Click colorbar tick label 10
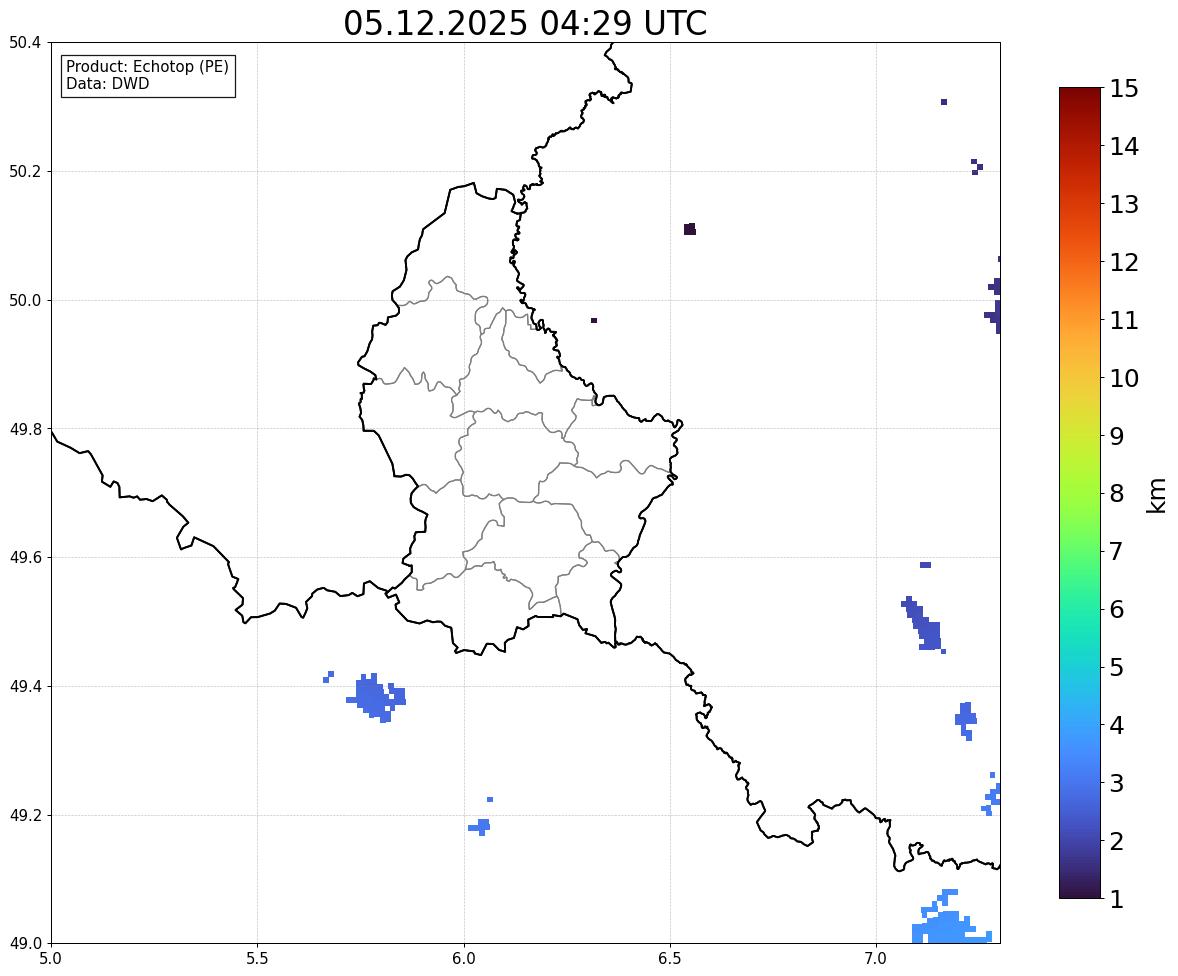The width and height of the screenshot is (1178, 976). (x=1124, y=378)
